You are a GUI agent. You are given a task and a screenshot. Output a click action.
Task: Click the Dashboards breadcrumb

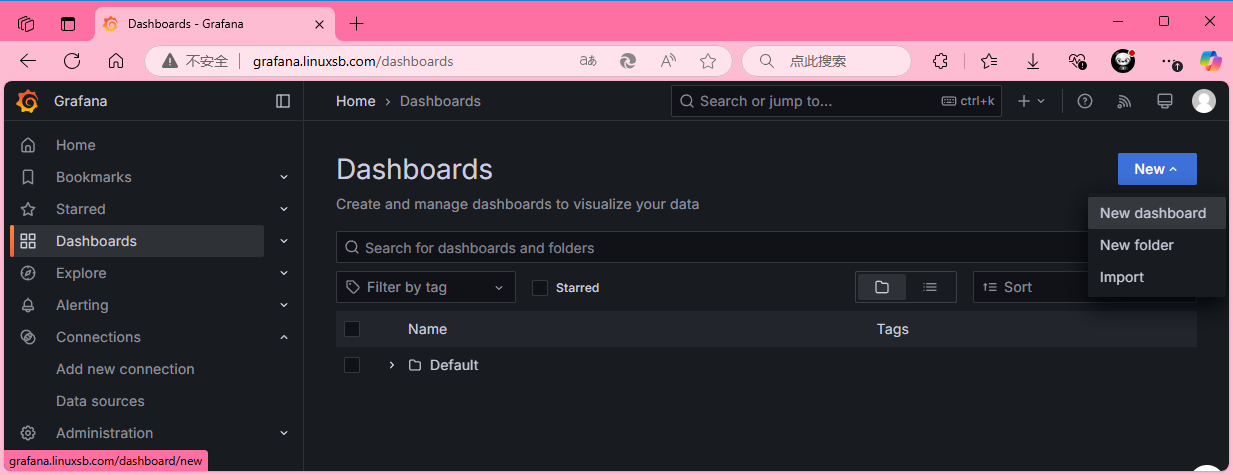pyautogui.click(x=440, y=101)
